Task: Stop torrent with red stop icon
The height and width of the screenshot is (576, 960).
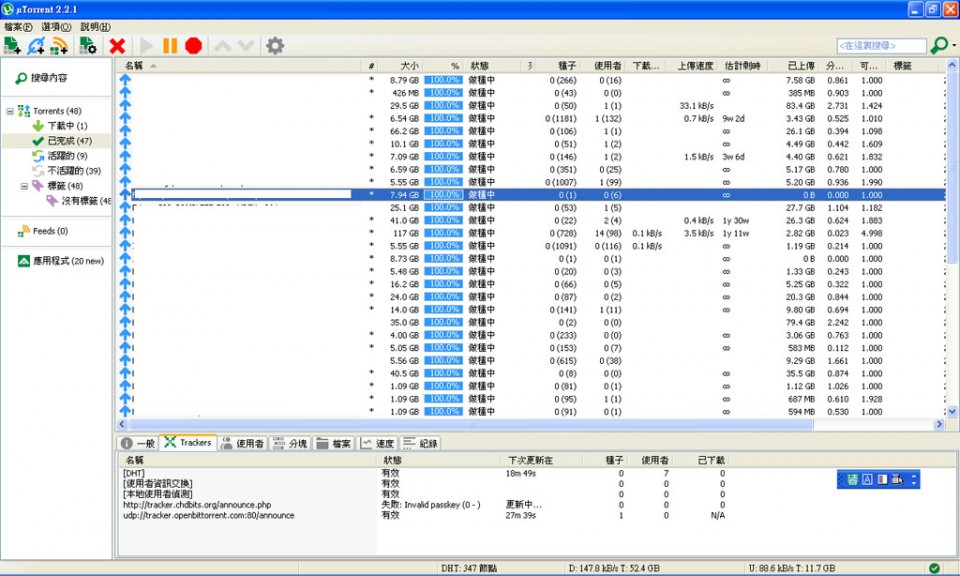Action: point(193,46)
